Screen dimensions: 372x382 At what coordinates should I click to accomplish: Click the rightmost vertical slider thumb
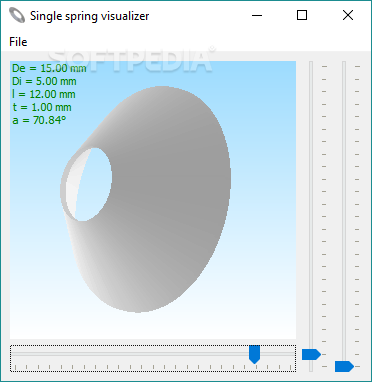344,366
